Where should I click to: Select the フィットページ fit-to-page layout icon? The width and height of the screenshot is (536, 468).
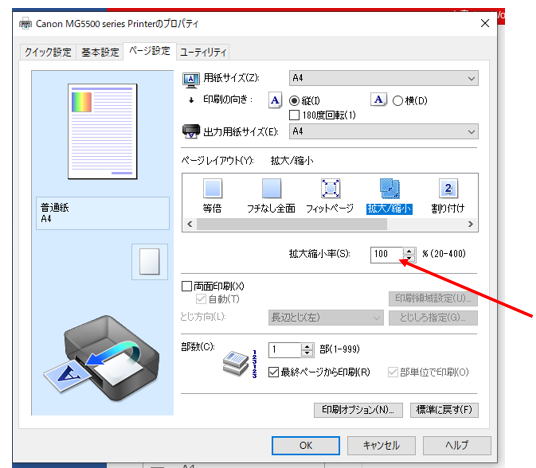point(331,188)
